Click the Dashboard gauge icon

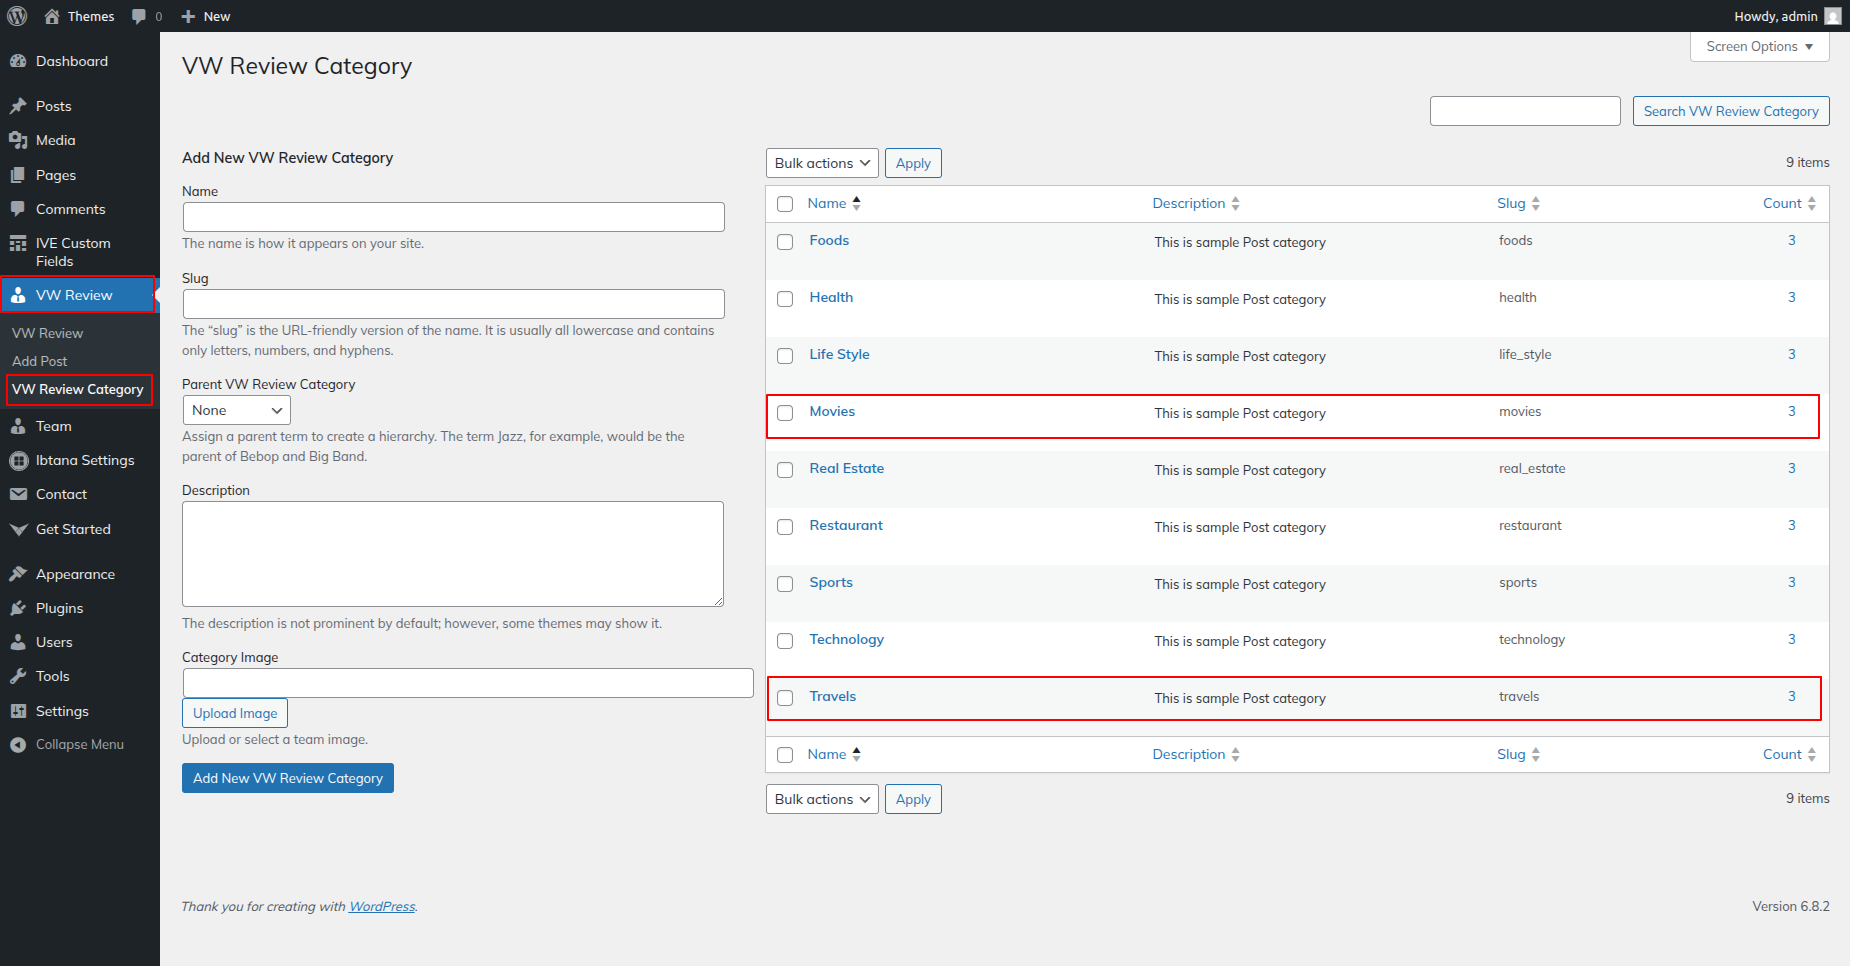(18, 61)
